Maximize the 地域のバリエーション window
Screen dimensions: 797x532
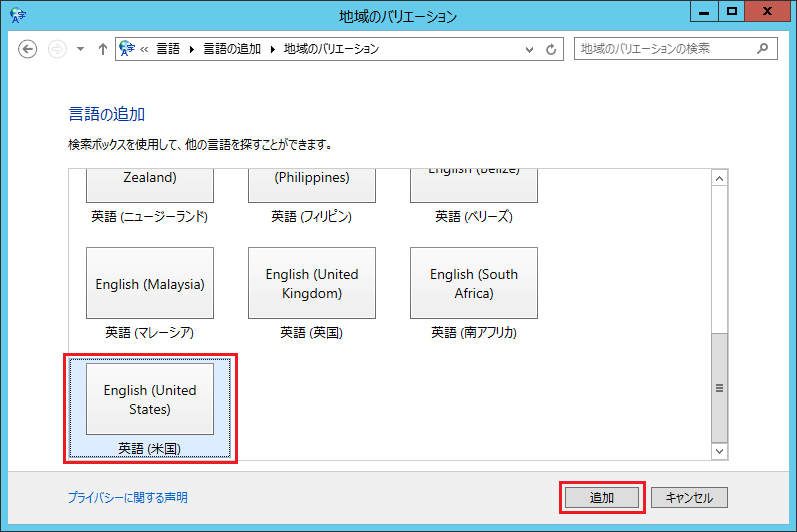point(731,12)
